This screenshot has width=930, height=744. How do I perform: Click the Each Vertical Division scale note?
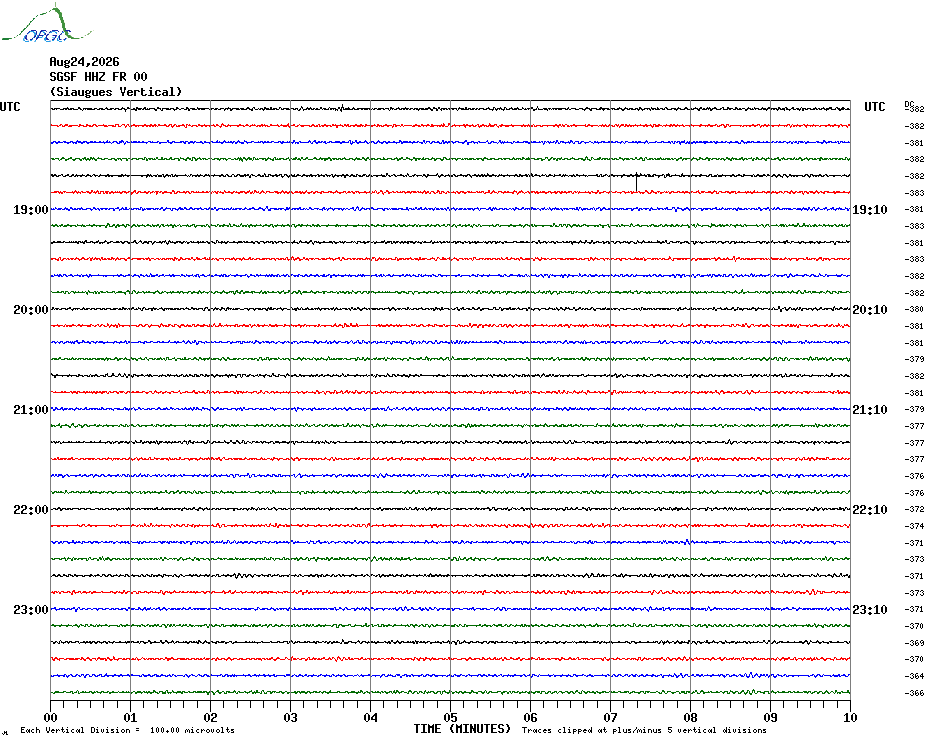pos(128,730)
